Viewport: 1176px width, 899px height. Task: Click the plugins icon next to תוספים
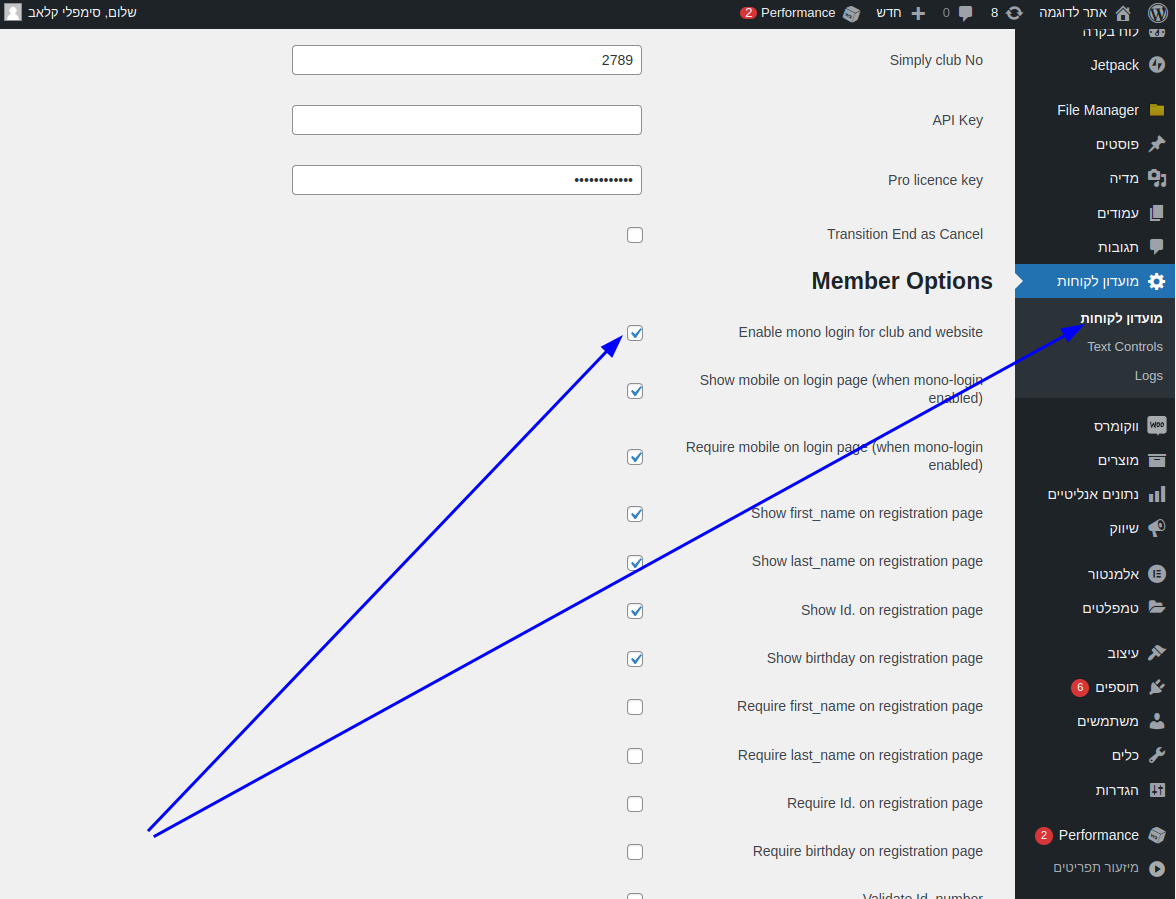click(x=1156, y=687)
